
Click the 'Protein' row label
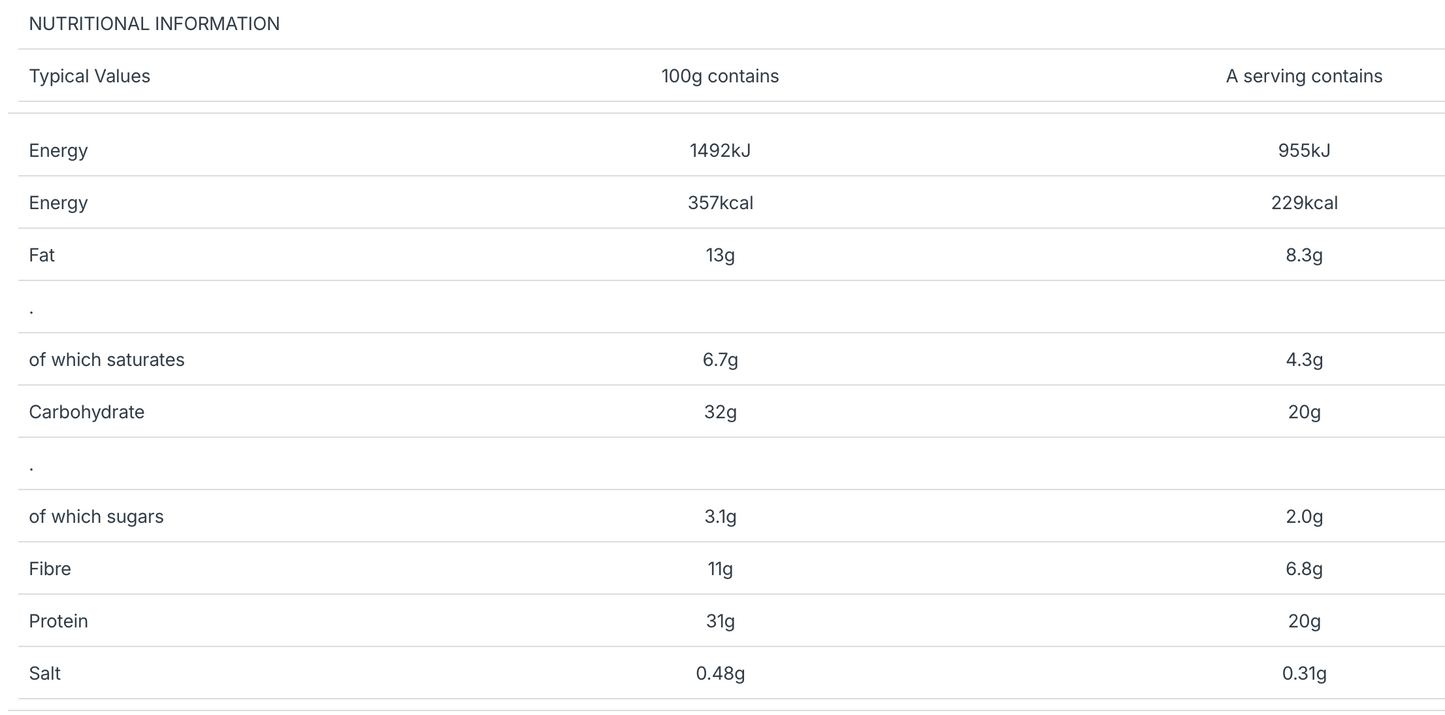click(x=58, y=621)
